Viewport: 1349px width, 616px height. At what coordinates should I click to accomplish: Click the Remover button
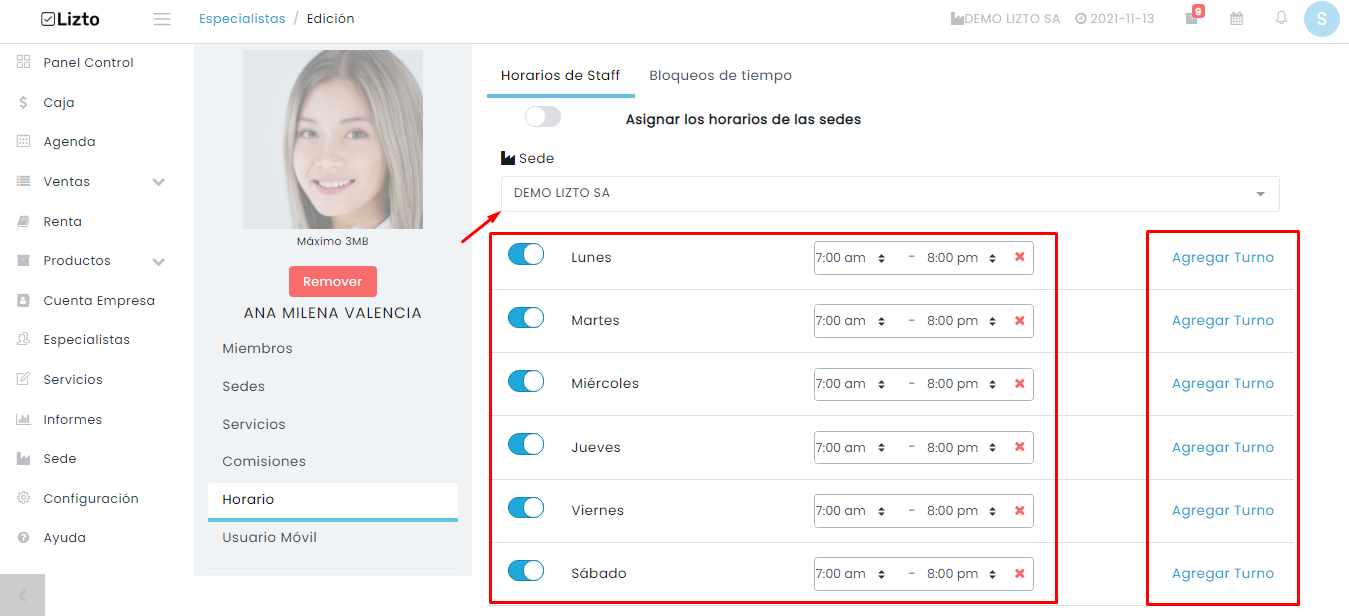click(333, 281)
